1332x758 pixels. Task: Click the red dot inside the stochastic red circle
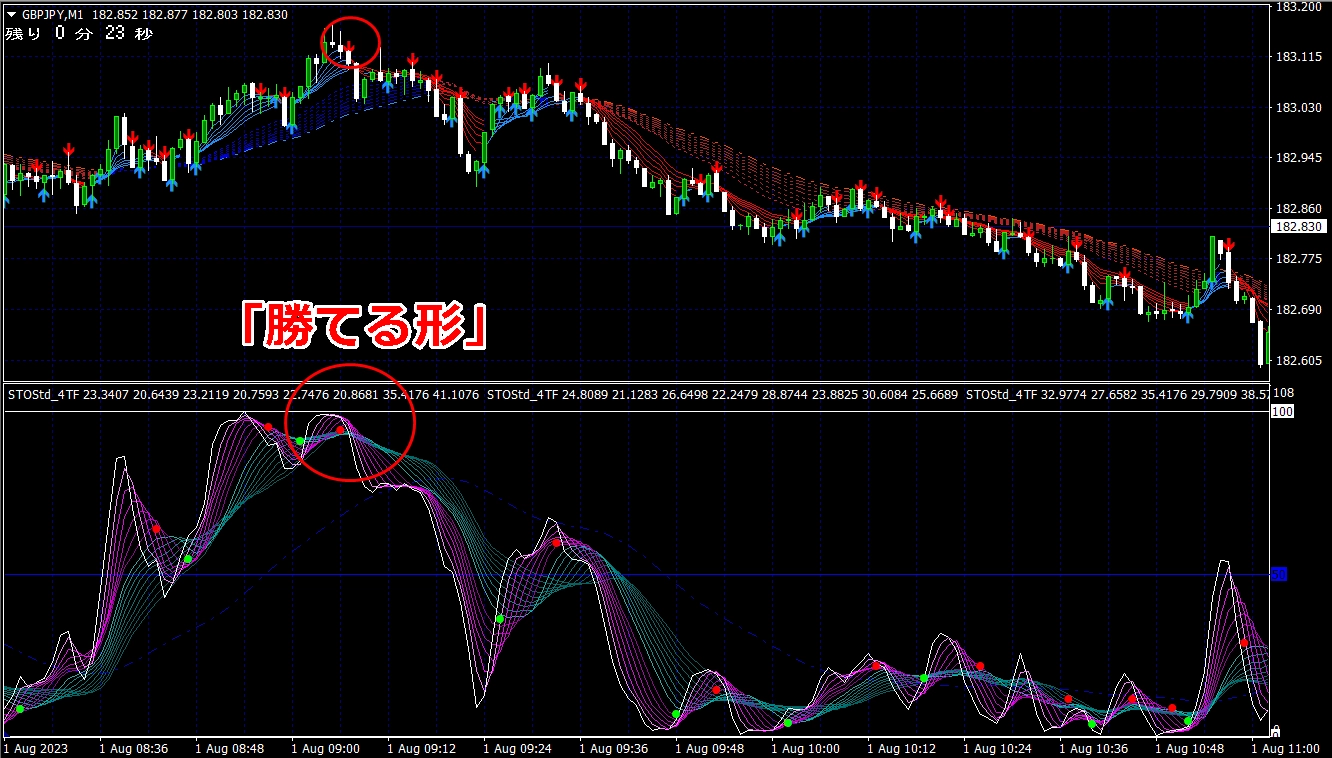(340, 430)
